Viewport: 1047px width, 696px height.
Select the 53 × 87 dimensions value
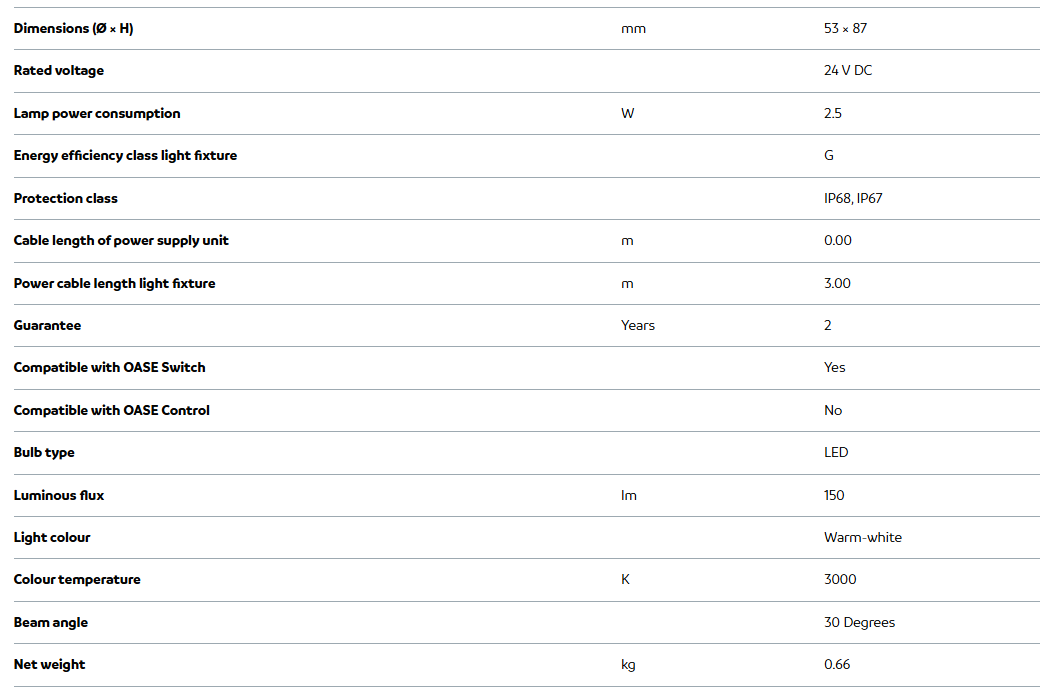[x=845, y=28]
